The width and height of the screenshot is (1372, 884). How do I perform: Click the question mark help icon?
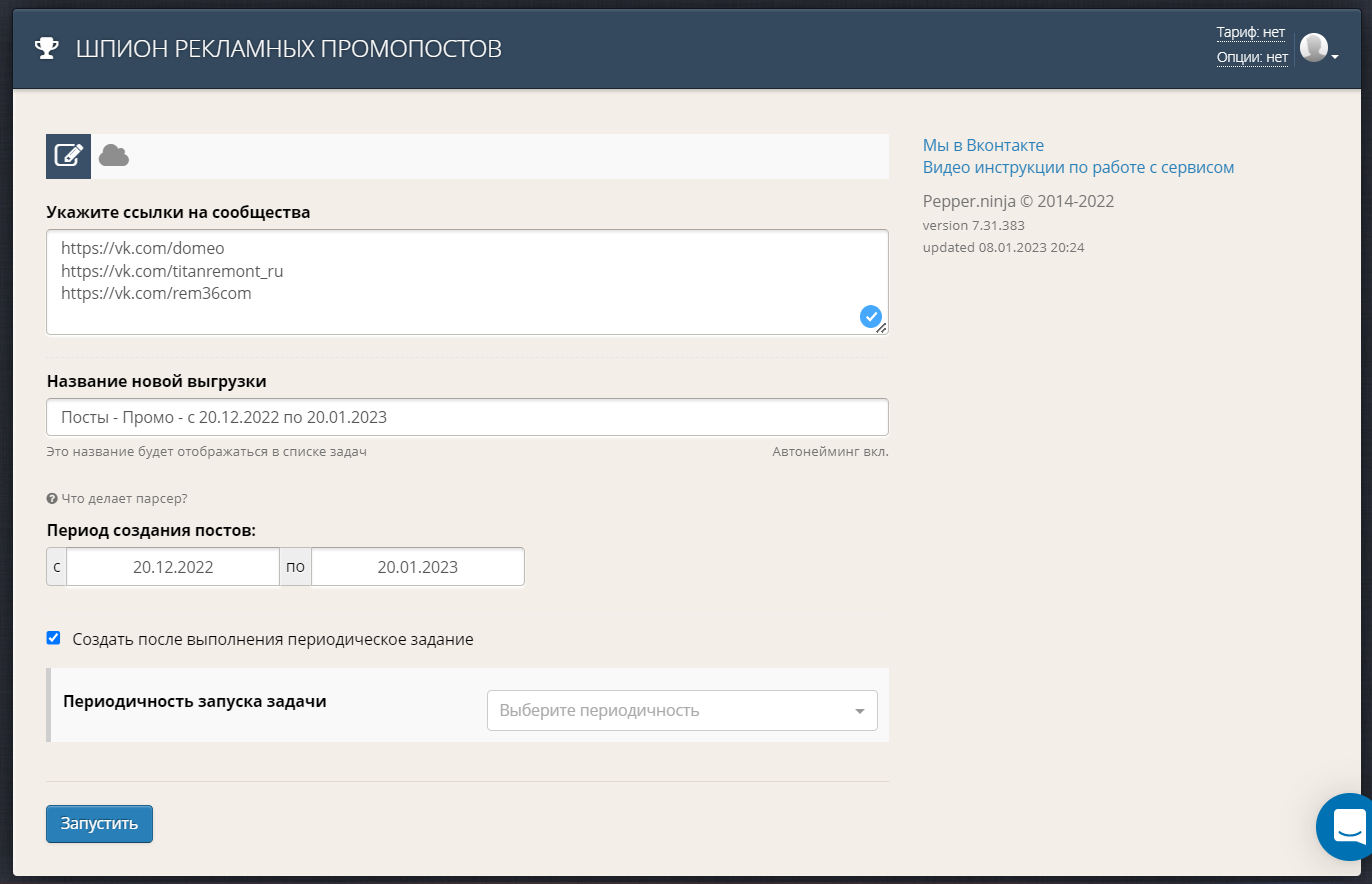(x=51, y=498)
